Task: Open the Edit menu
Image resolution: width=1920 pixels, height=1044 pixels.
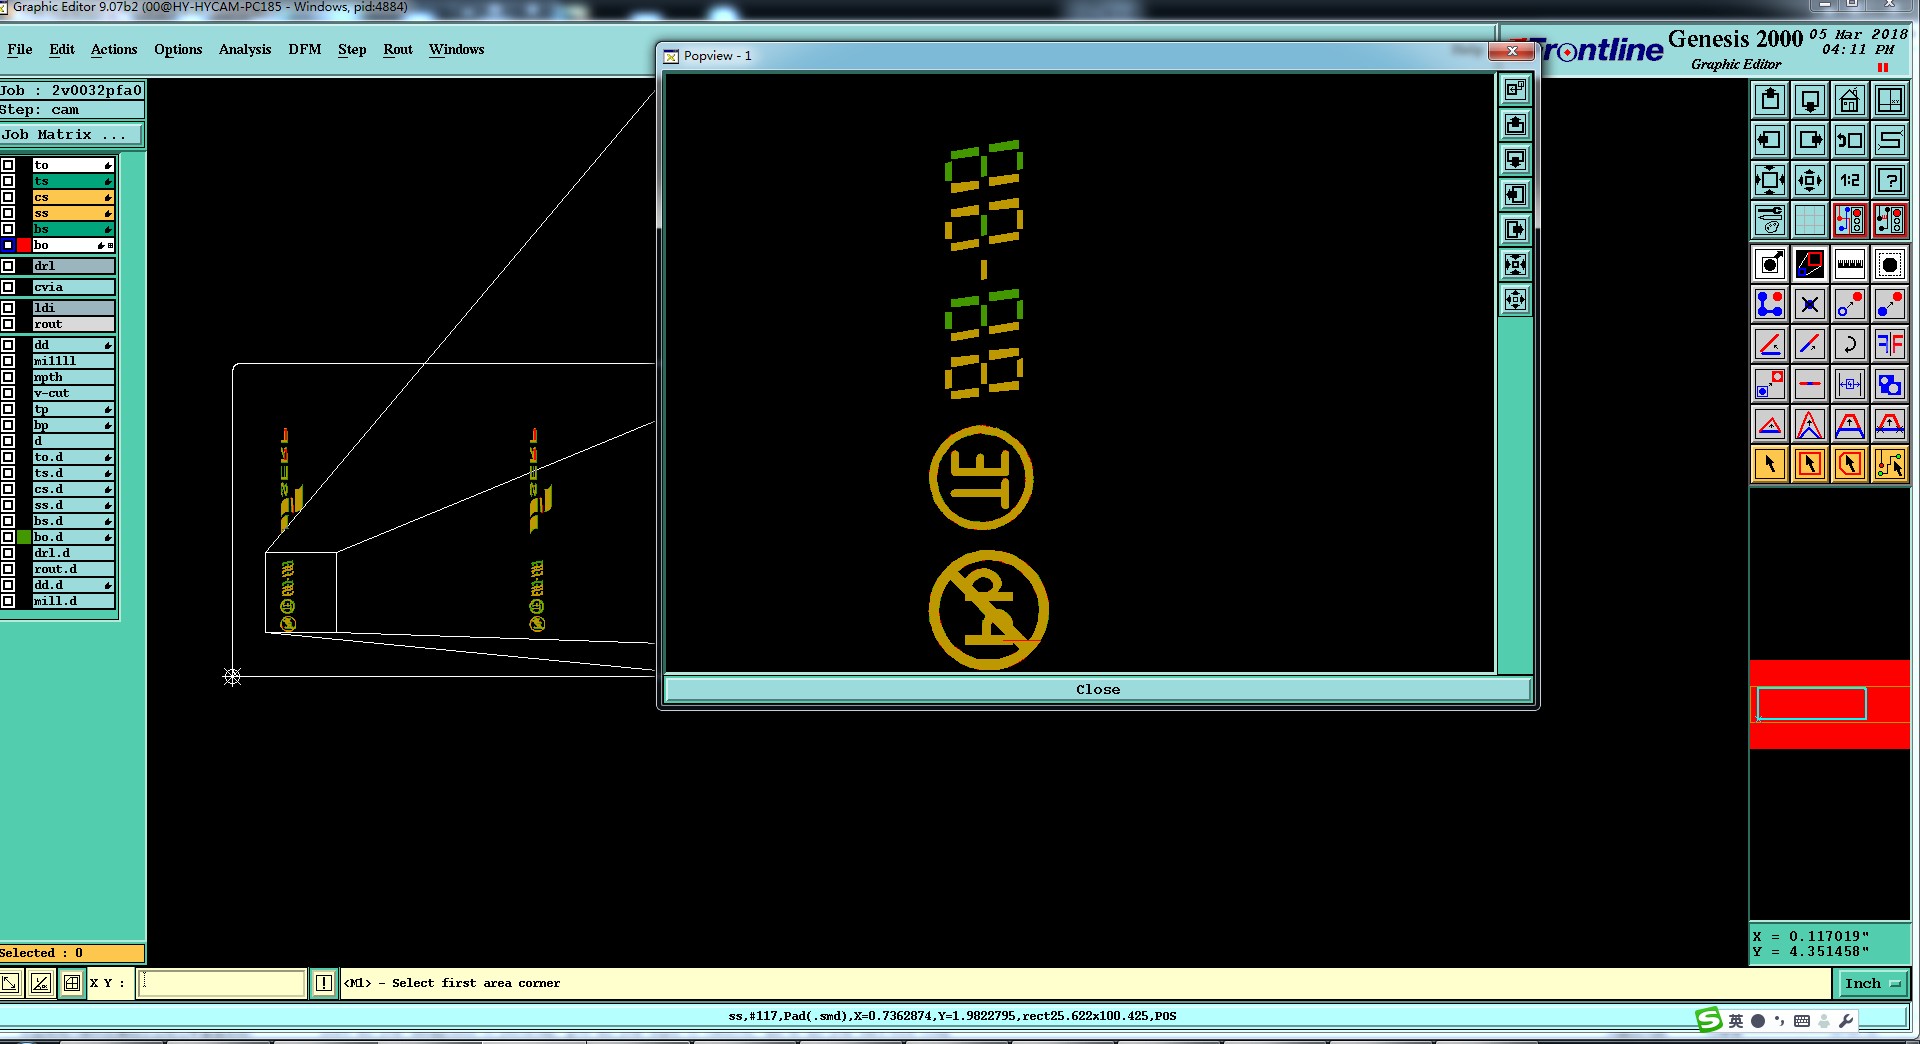Action: pos(62,49)
